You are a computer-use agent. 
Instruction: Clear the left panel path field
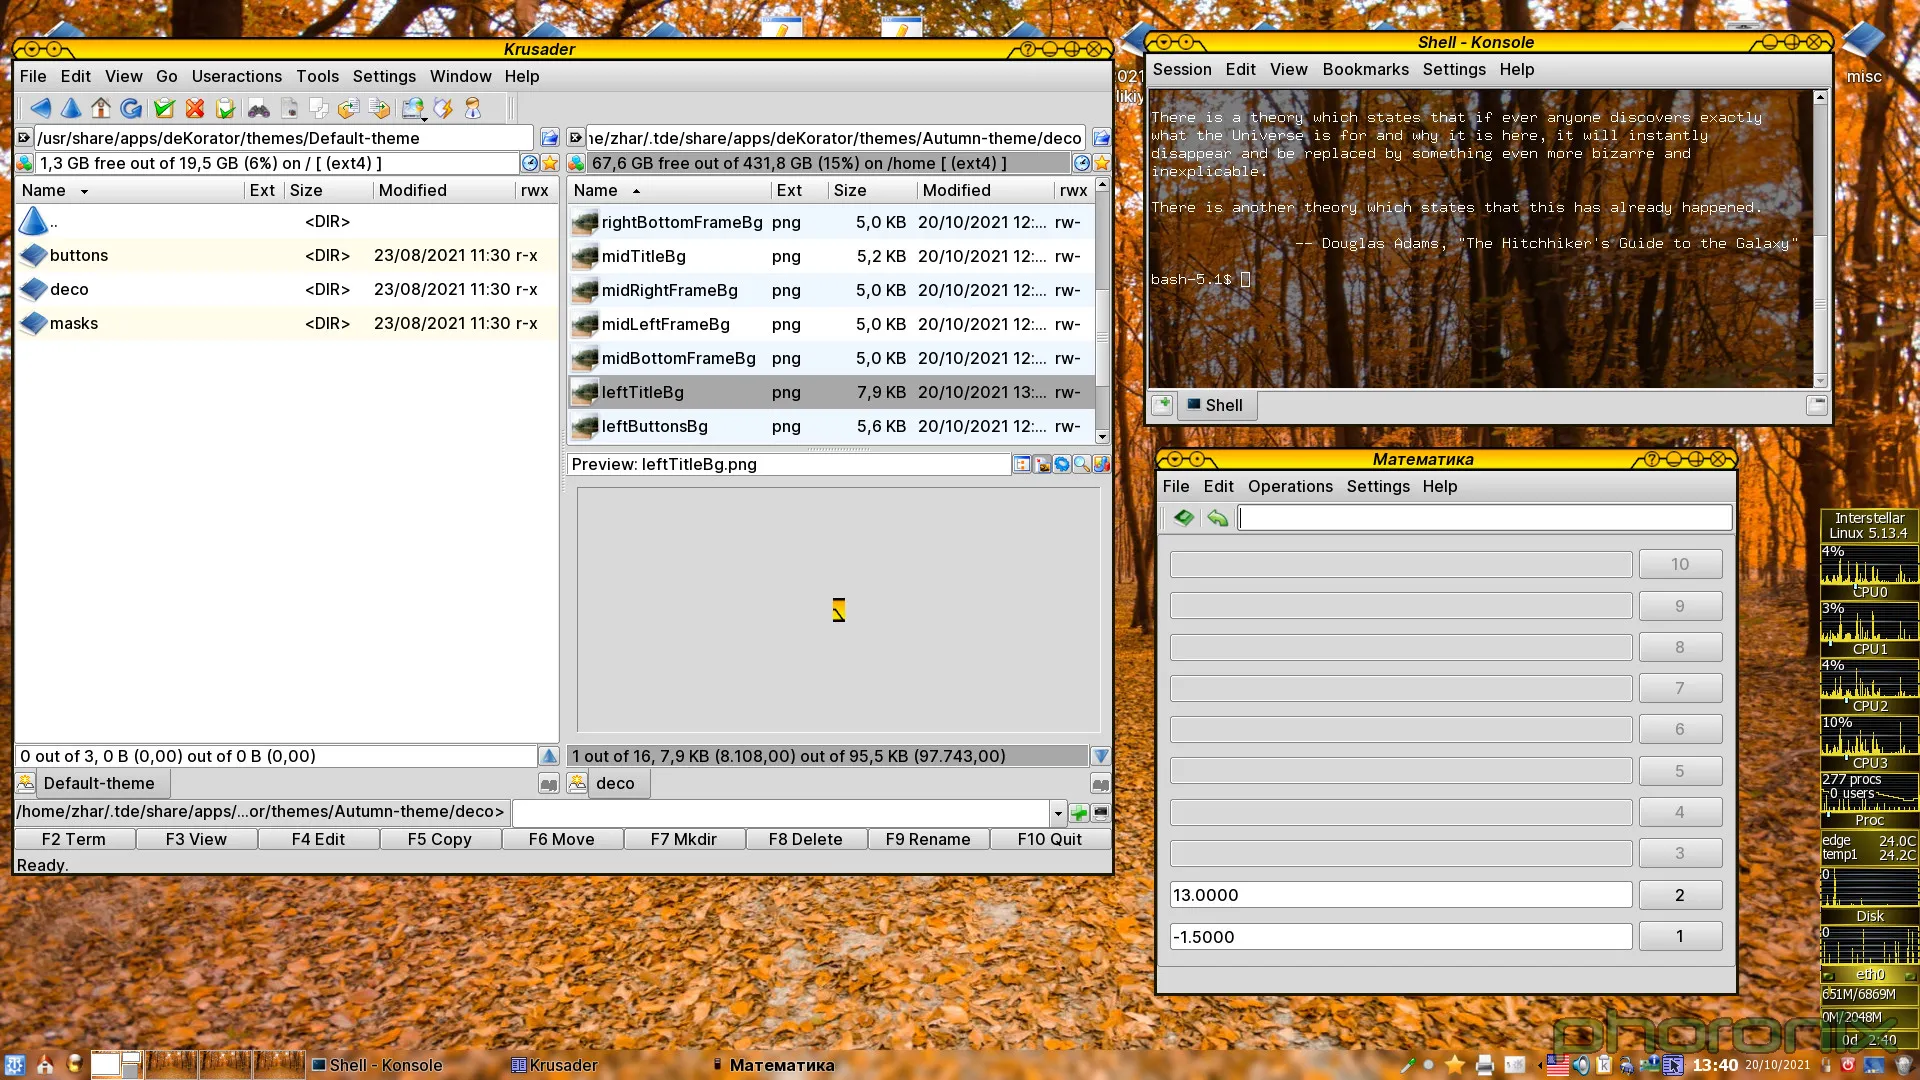click(24, 138)
